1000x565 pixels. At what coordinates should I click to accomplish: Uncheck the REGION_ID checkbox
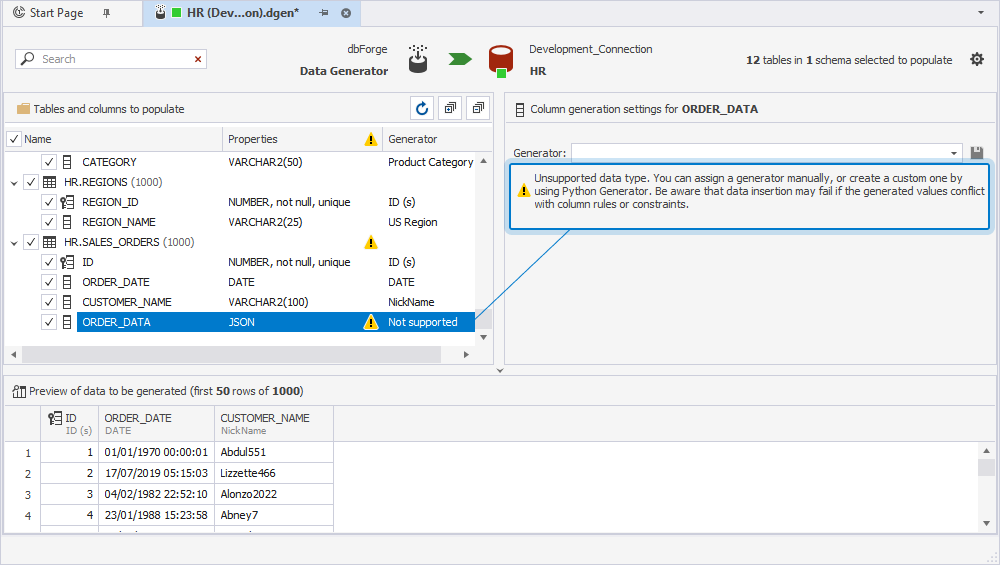49,202
